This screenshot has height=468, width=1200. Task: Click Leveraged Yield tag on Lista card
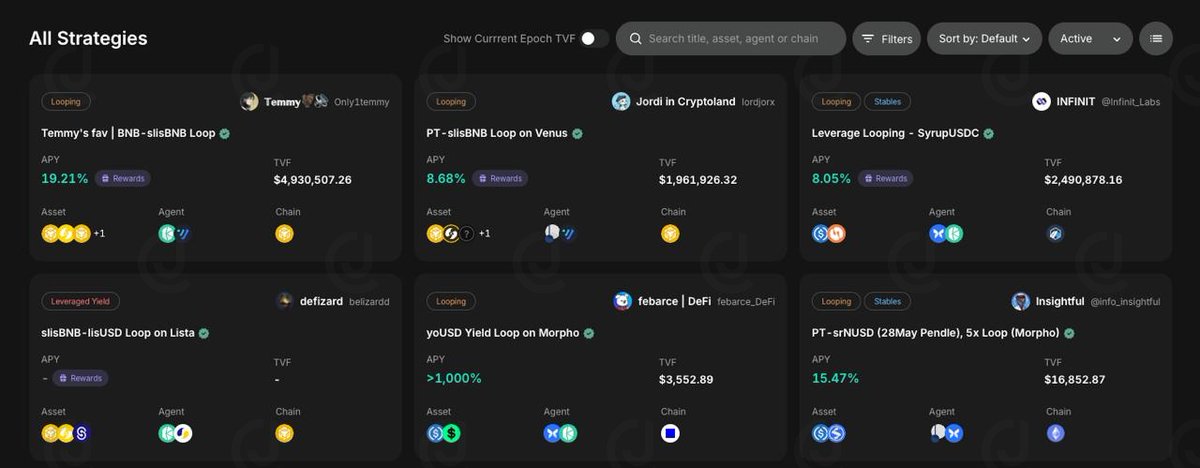point(81,301)
